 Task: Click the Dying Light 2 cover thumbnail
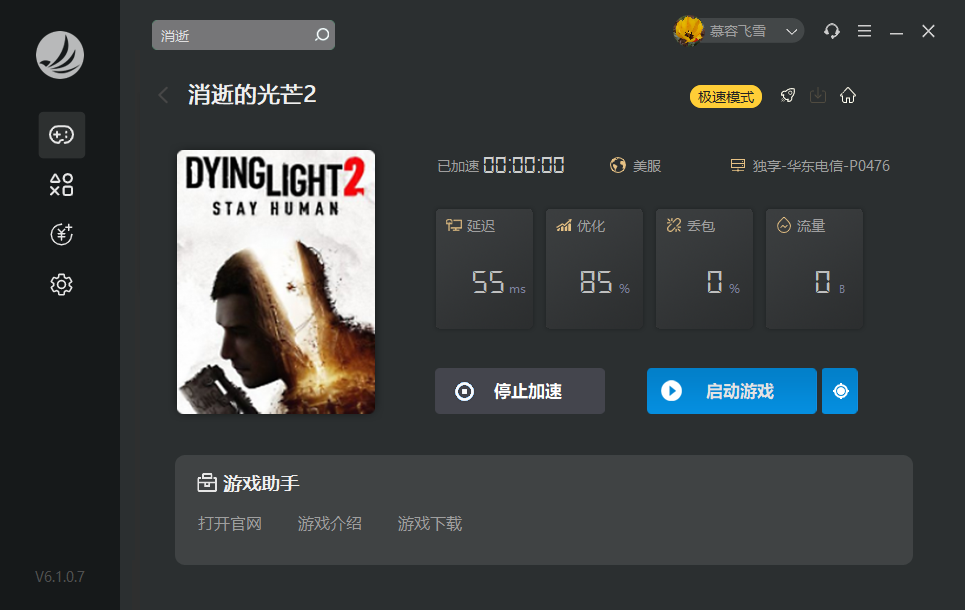coord(276,282)
